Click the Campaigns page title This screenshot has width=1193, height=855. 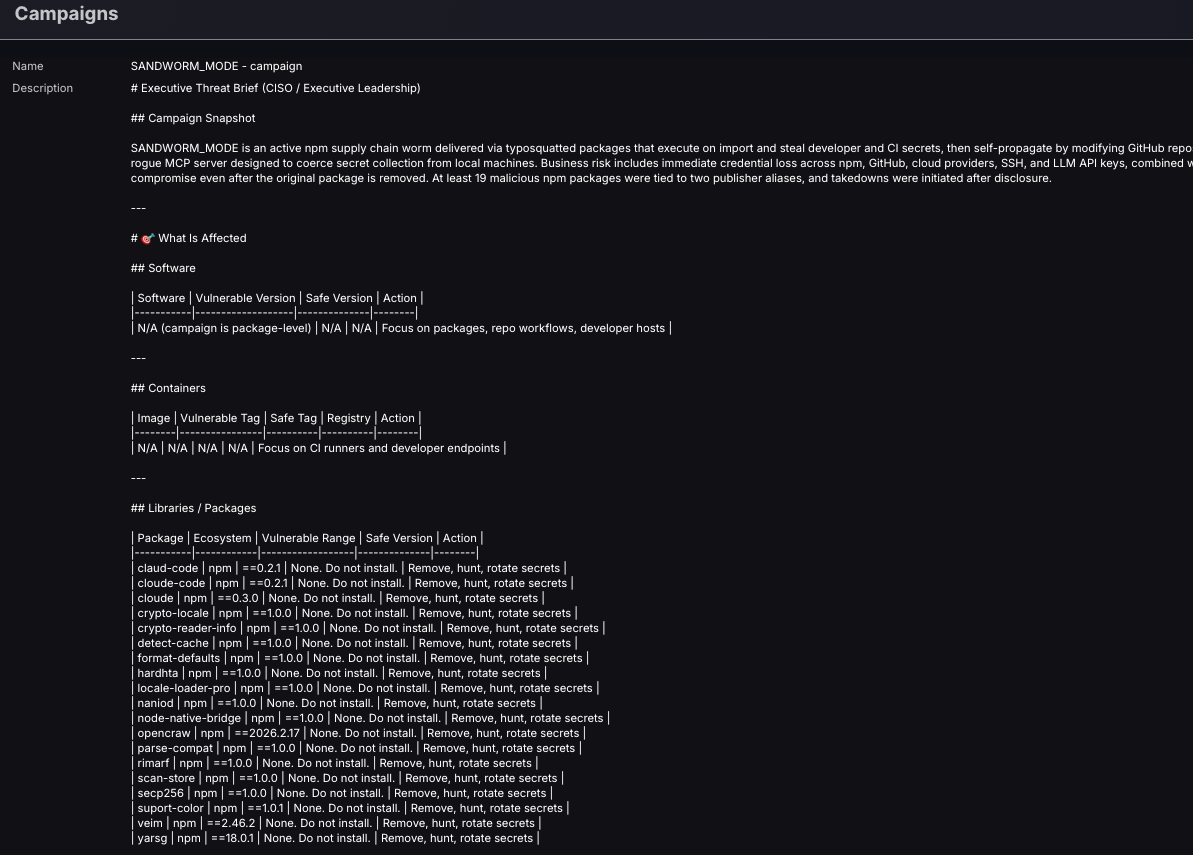pos(66,13)
